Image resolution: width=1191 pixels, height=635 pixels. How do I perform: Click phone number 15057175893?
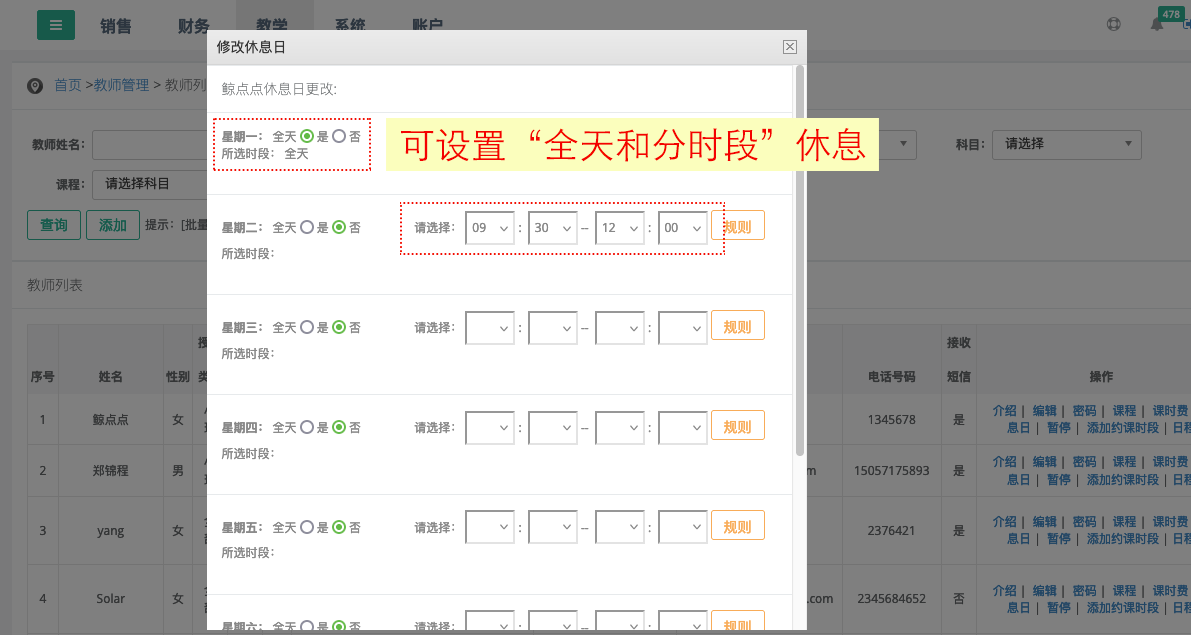pos(892,471)
